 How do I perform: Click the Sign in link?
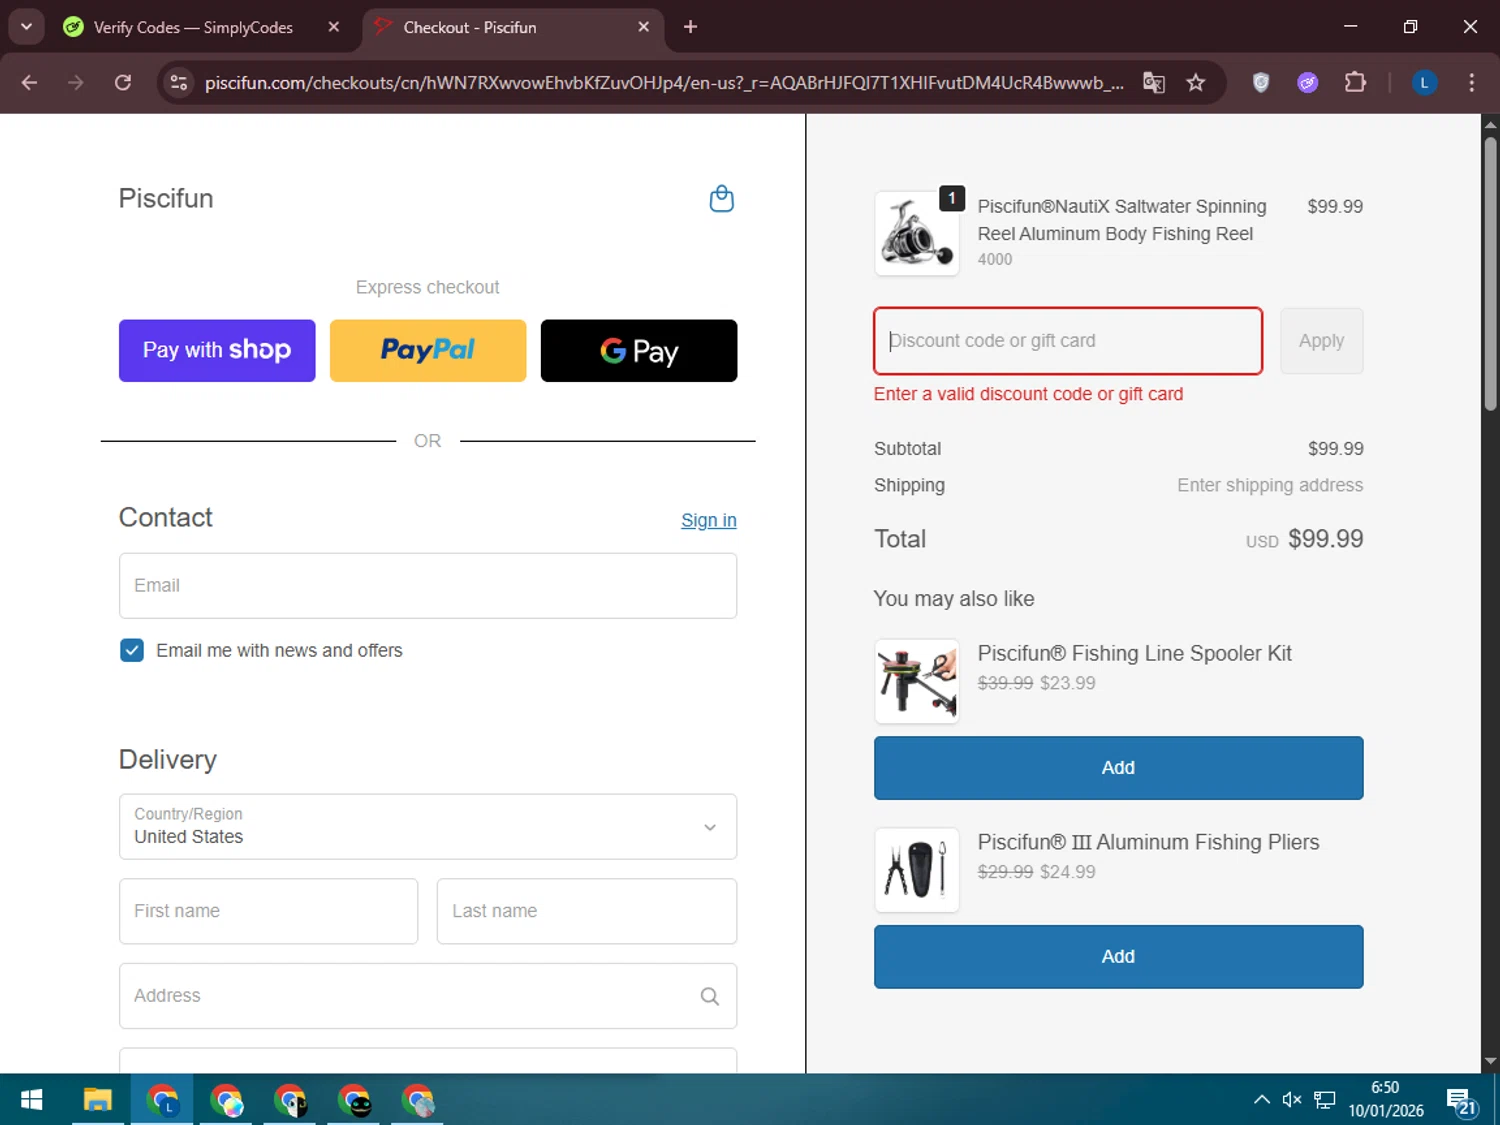[708, 520]
